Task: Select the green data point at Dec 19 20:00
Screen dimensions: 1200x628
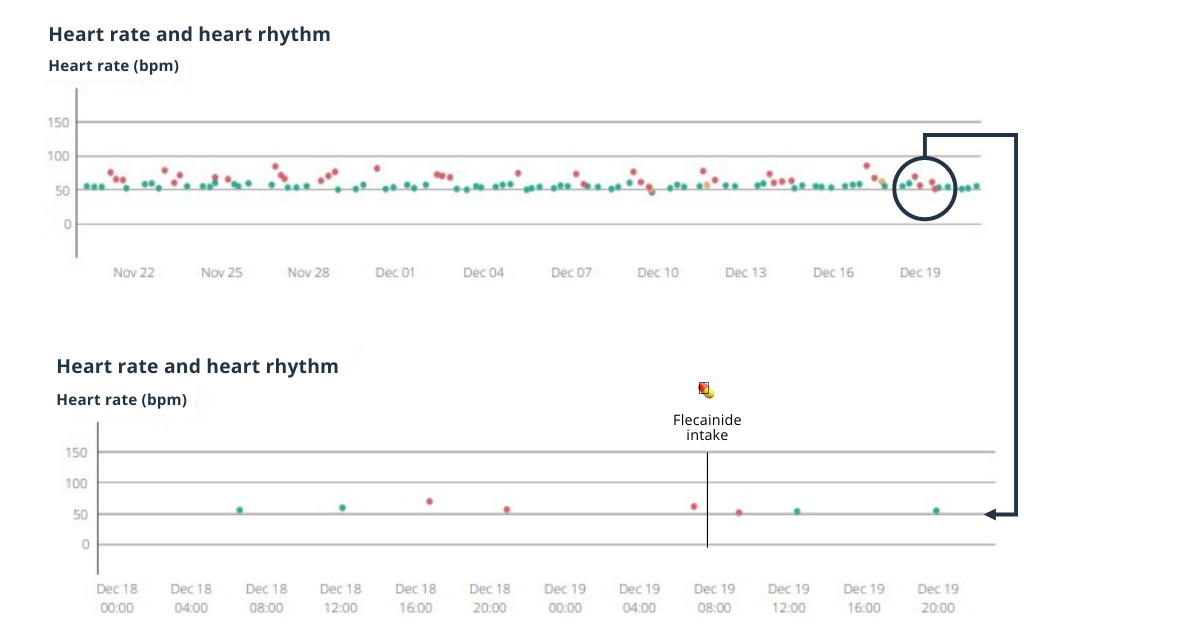Action: [936, 510]
